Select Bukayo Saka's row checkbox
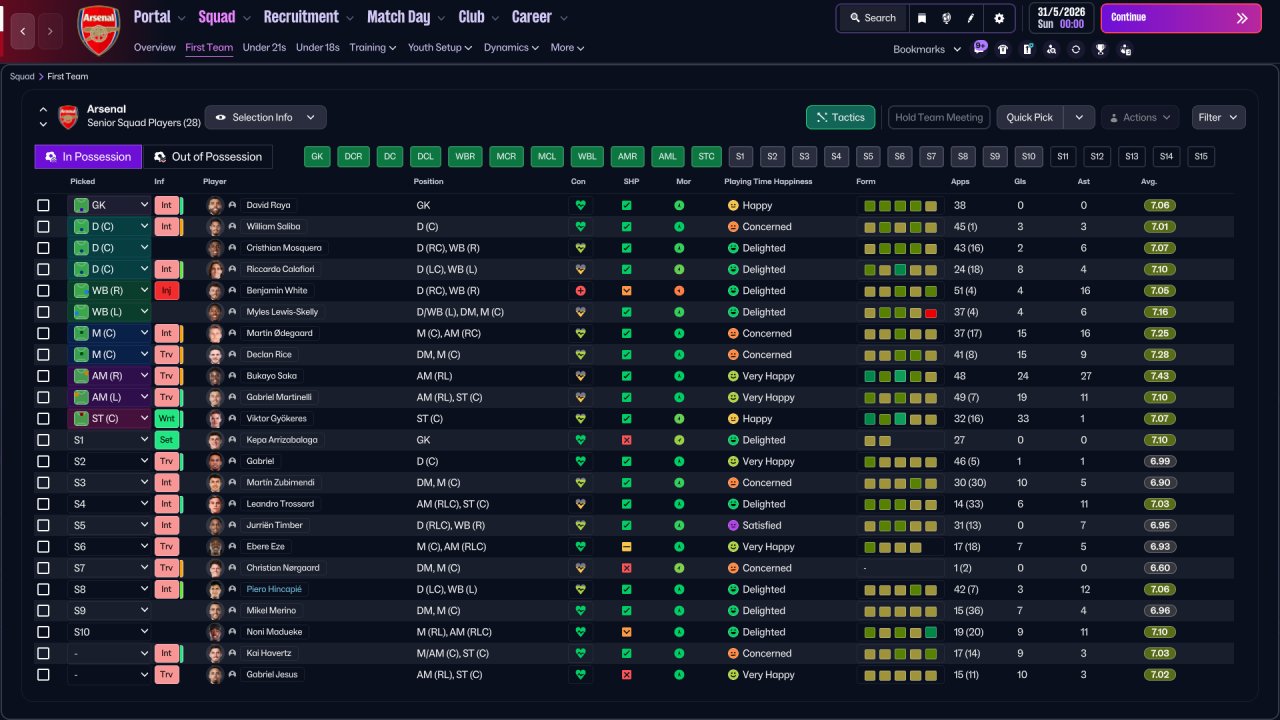This screenshot has height=720, width=1280. (43, 376)
